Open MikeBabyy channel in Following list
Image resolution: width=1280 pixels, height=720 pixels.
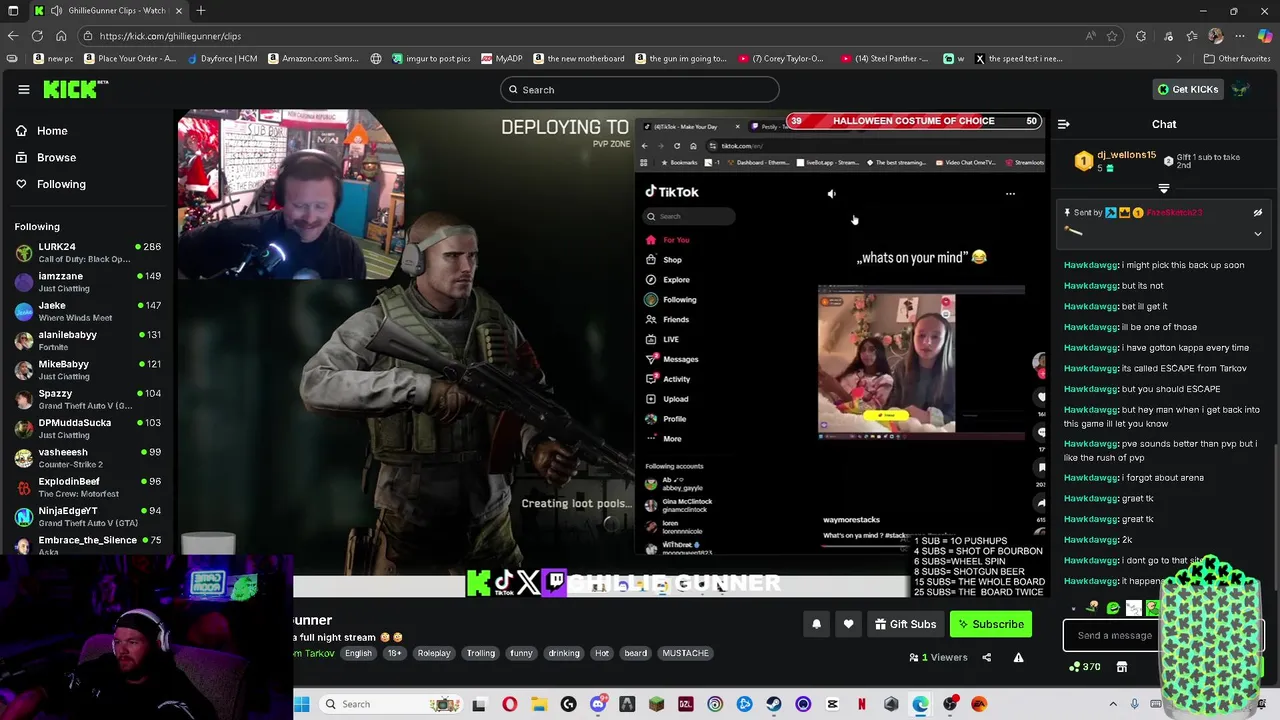(88, 370)
